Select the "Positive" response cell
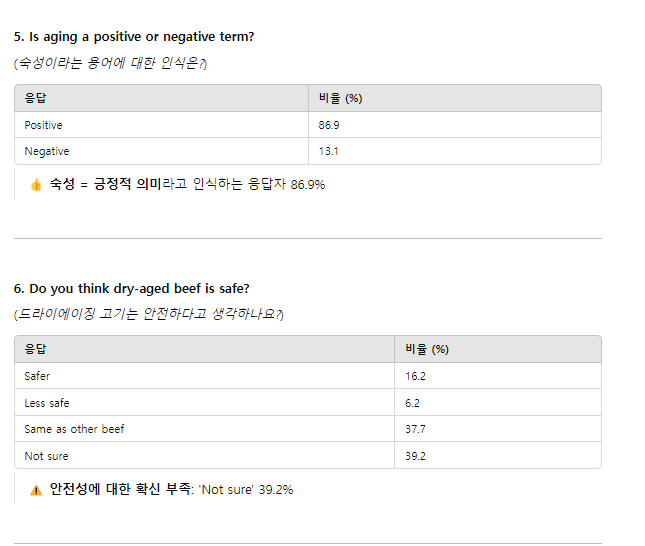The width and height of the screenshot is (645, 546). coord(44,125)
